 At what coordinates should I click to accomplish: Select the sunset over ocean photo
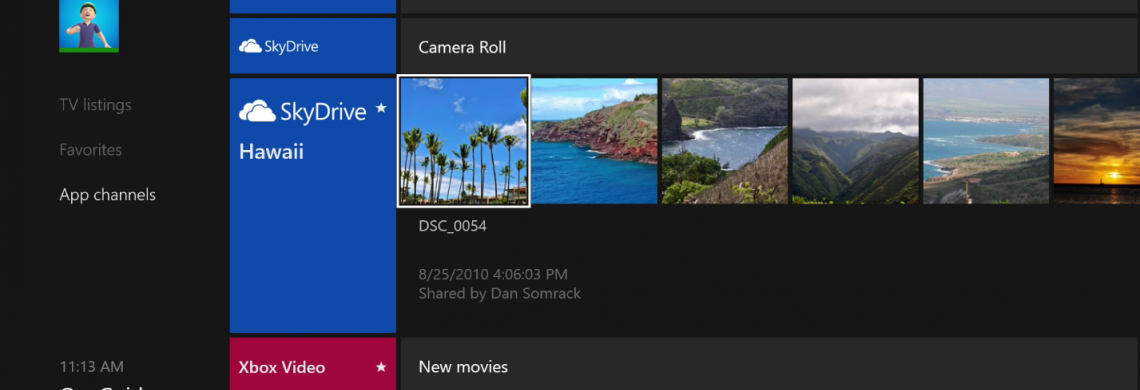tap(1096, 141)
